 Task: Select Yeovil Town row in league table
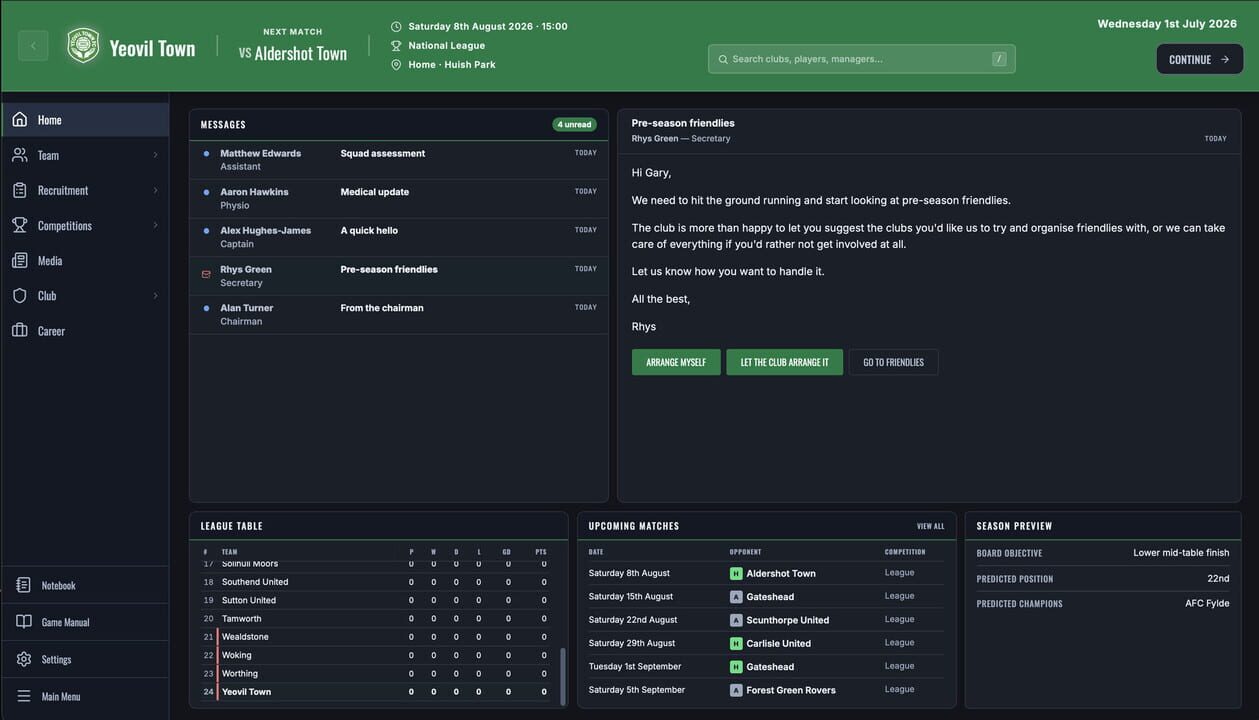tap(375, 692)
